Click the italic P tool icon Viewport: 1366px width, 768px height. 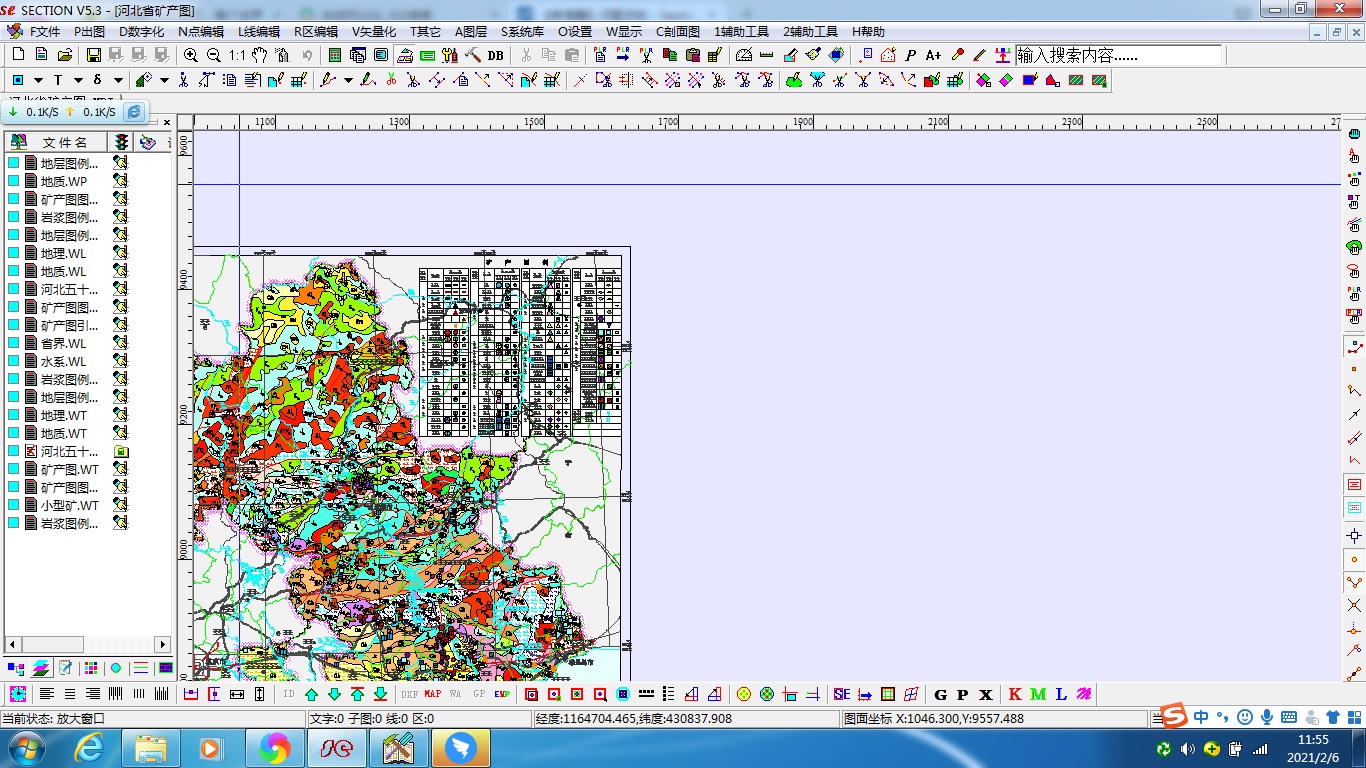click(x=911, y=55)
